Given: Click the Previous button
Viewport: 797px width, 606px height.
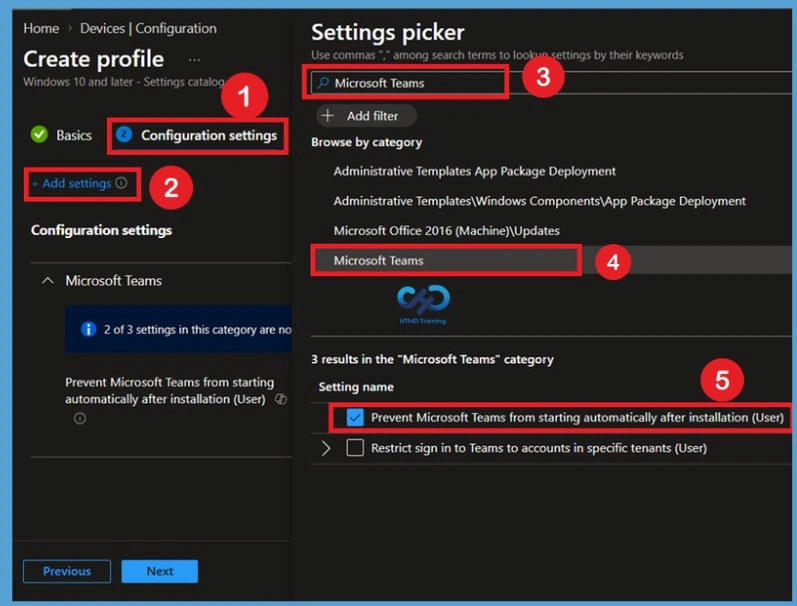Looking at the screenshot, I should pos(67,571).
